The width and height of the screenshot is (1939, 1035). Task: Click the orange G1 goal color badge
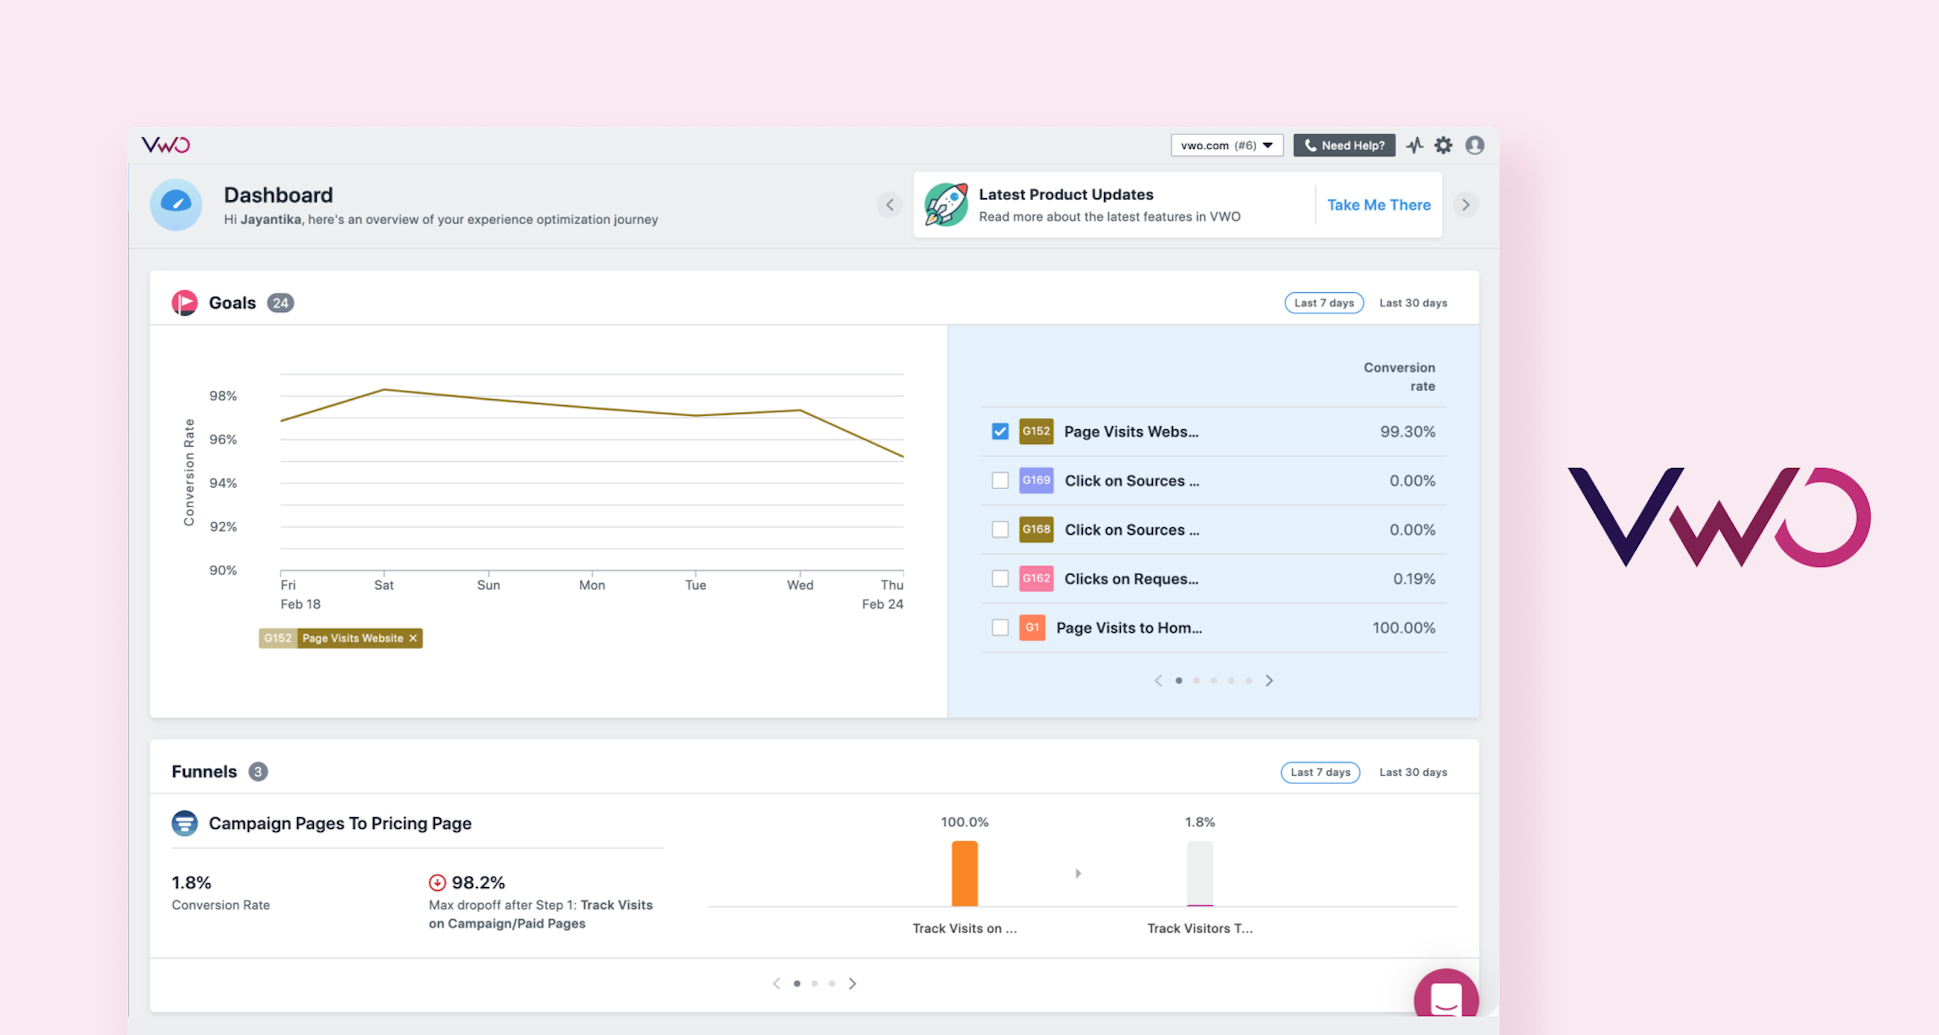(x=1032, y=628)
